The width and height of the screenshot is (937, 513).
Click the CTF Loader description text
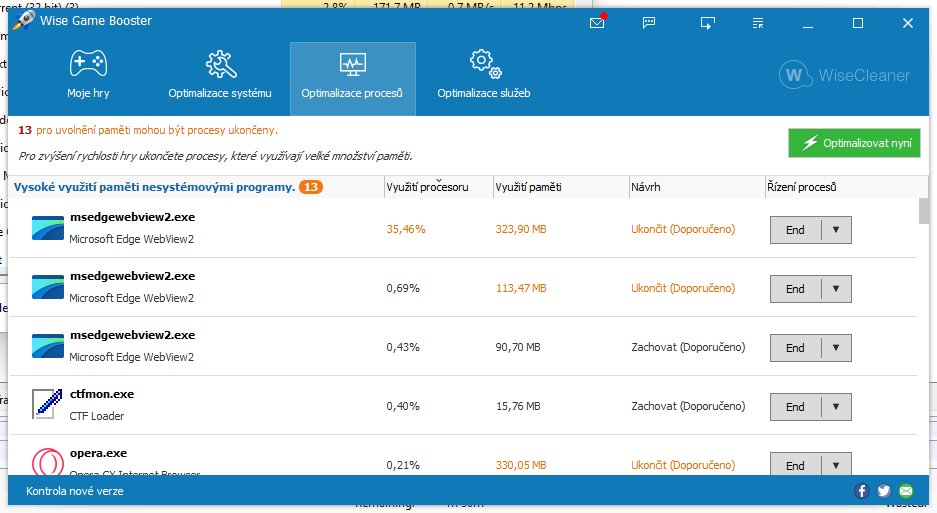(x=97, y=416)
